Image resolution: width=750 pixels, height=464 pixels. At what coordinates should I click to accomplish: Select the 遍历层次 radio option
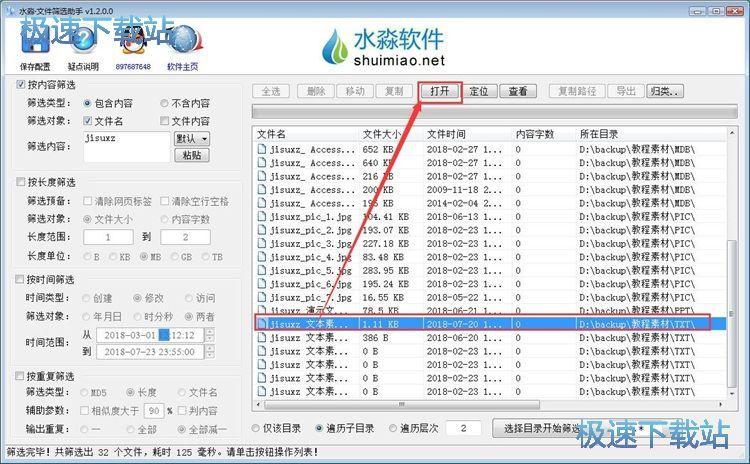click(x=393, y=428)
